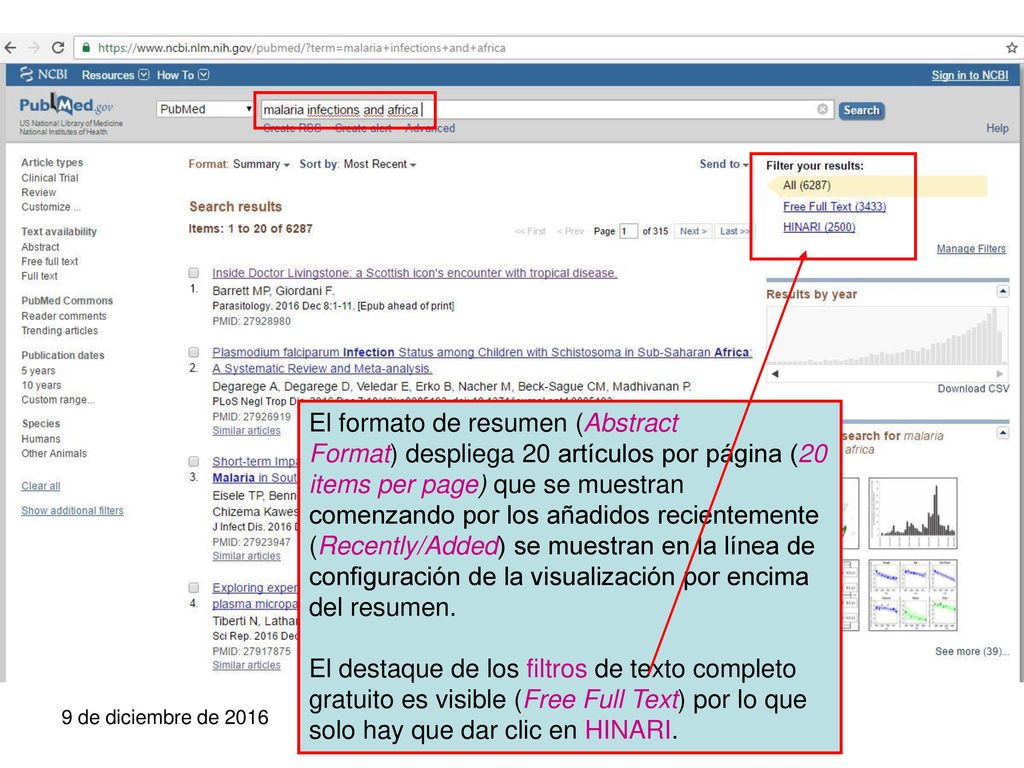Bookmark the page with the star icon
1024x768 pixels.
(x=1012, y=48)
